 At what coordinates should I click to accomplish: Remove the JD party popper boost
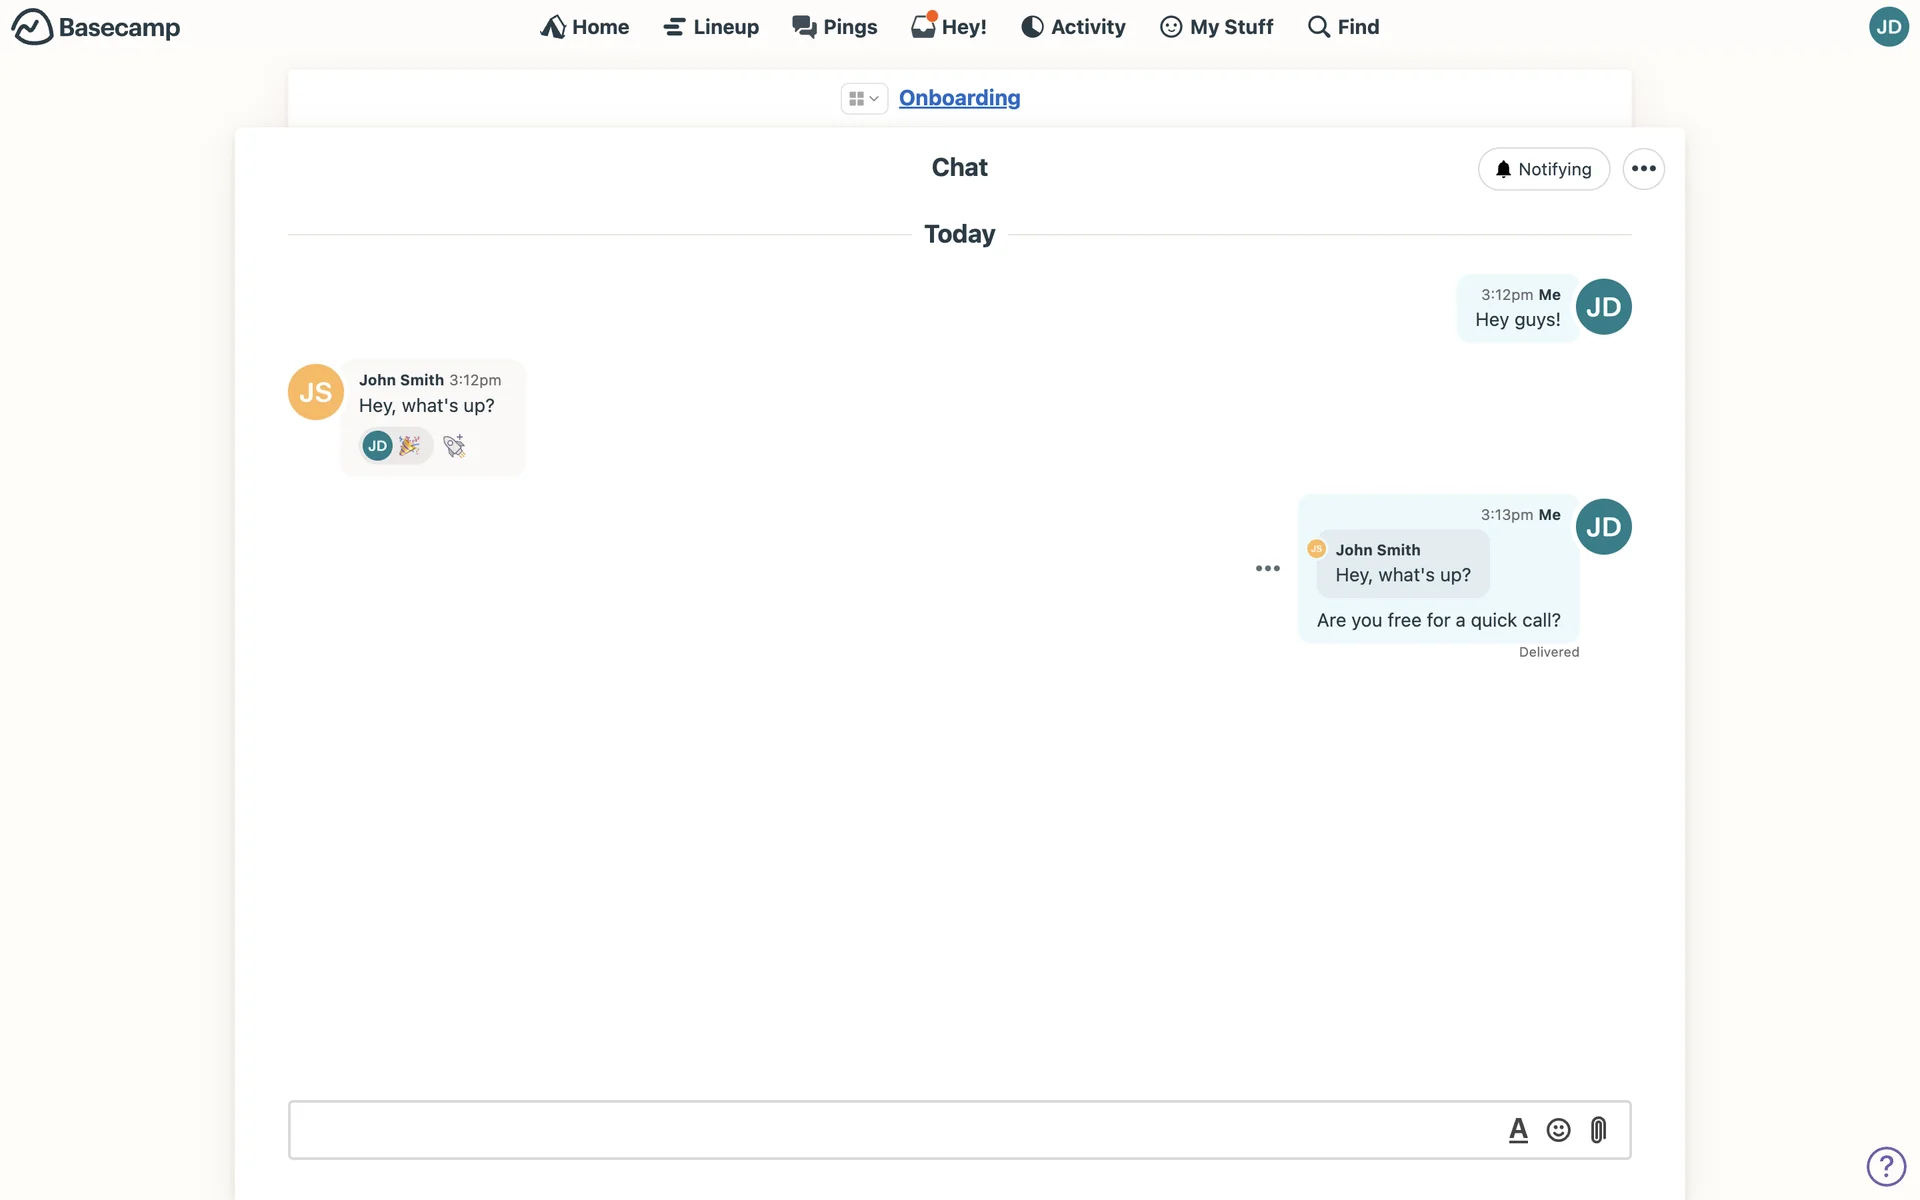(x=397, y=446)
